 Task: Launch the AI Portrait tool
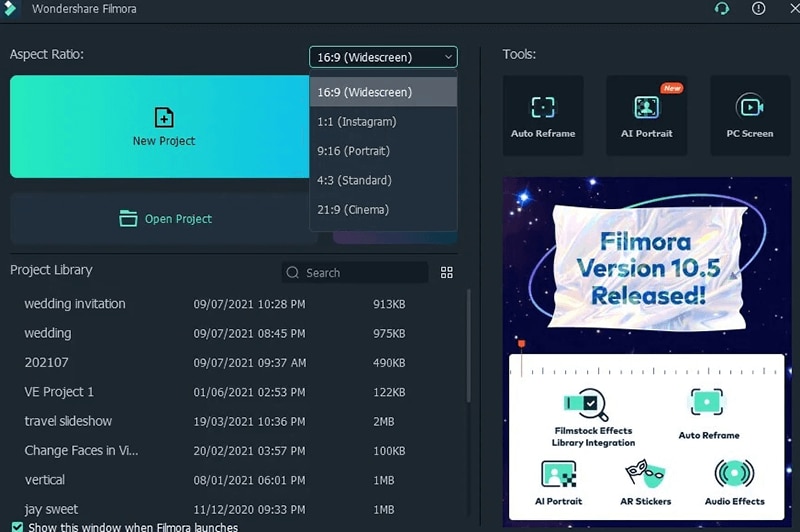point(646,116)
